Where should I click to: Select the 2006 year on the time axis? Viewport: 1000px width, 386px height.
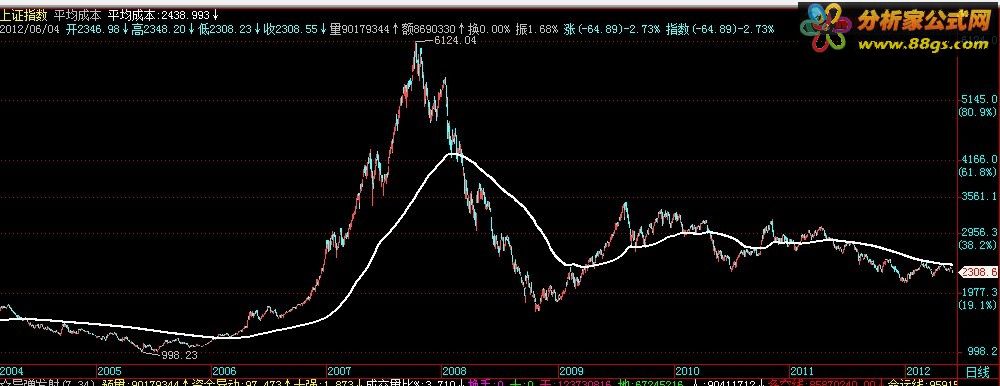(x=224, y=371)
